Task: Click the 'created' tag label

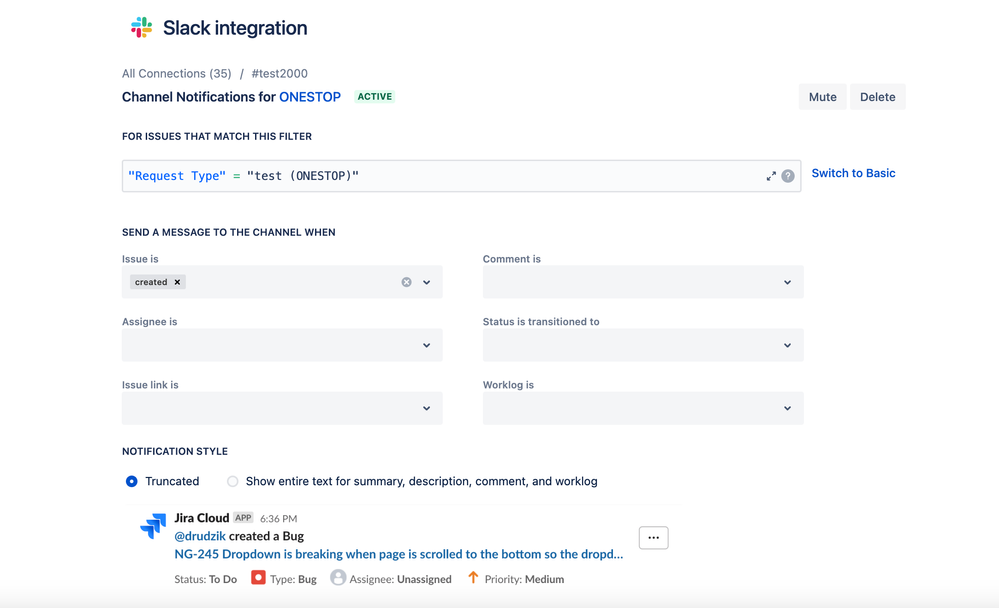Action: [151, 282]
